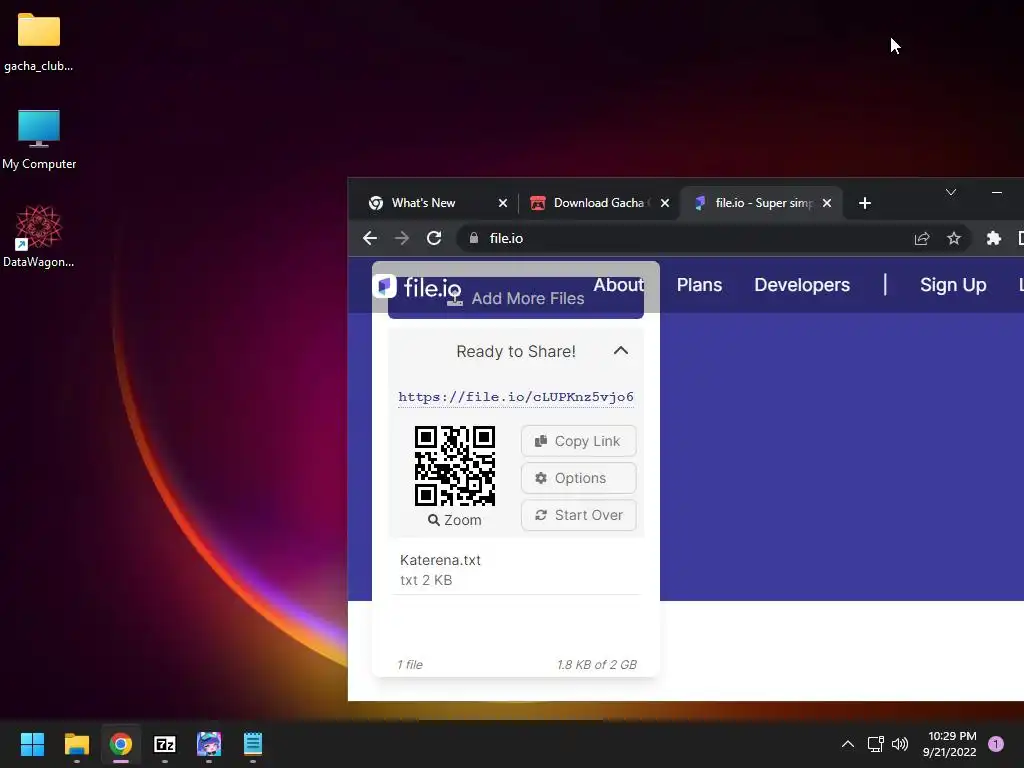
Task: Close the Download Gacha tab
Action: pos(664,203)
